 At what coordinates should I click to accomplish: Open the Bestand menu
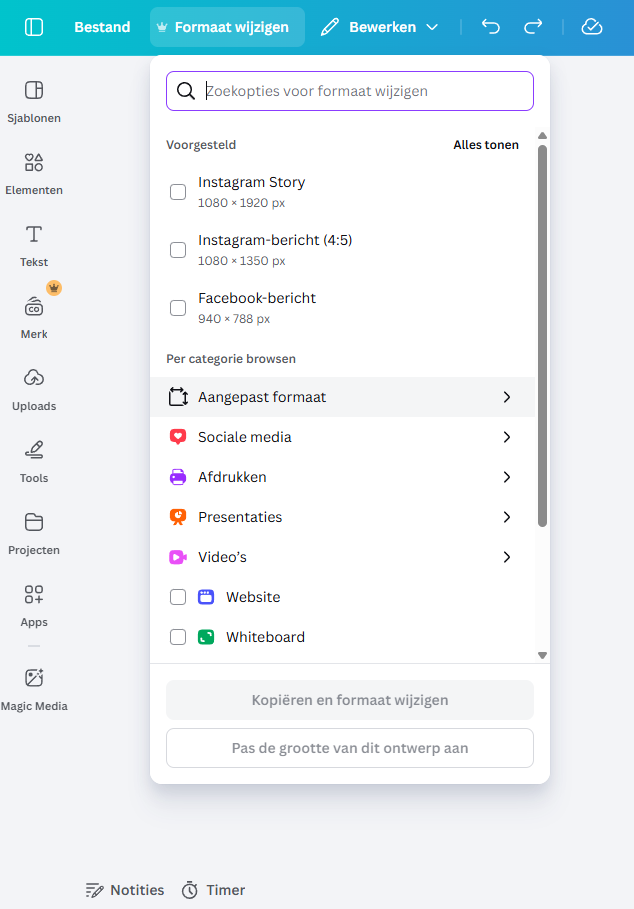101,27
